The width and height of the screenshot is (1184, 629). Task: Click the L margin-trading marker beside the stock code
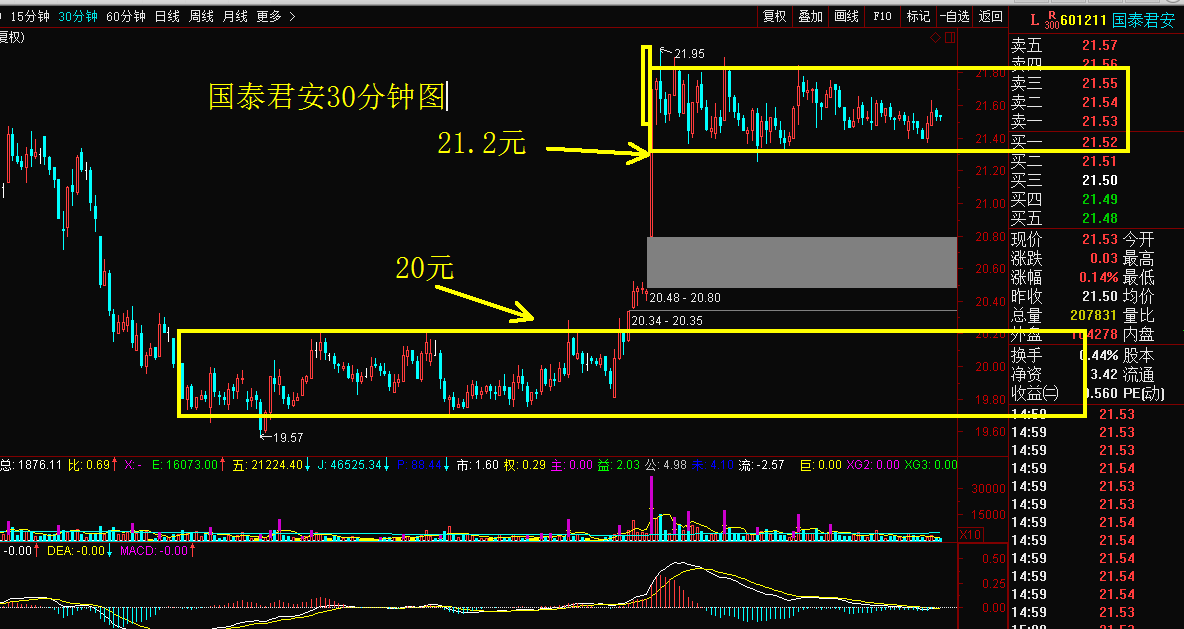tap(1035, 19)
